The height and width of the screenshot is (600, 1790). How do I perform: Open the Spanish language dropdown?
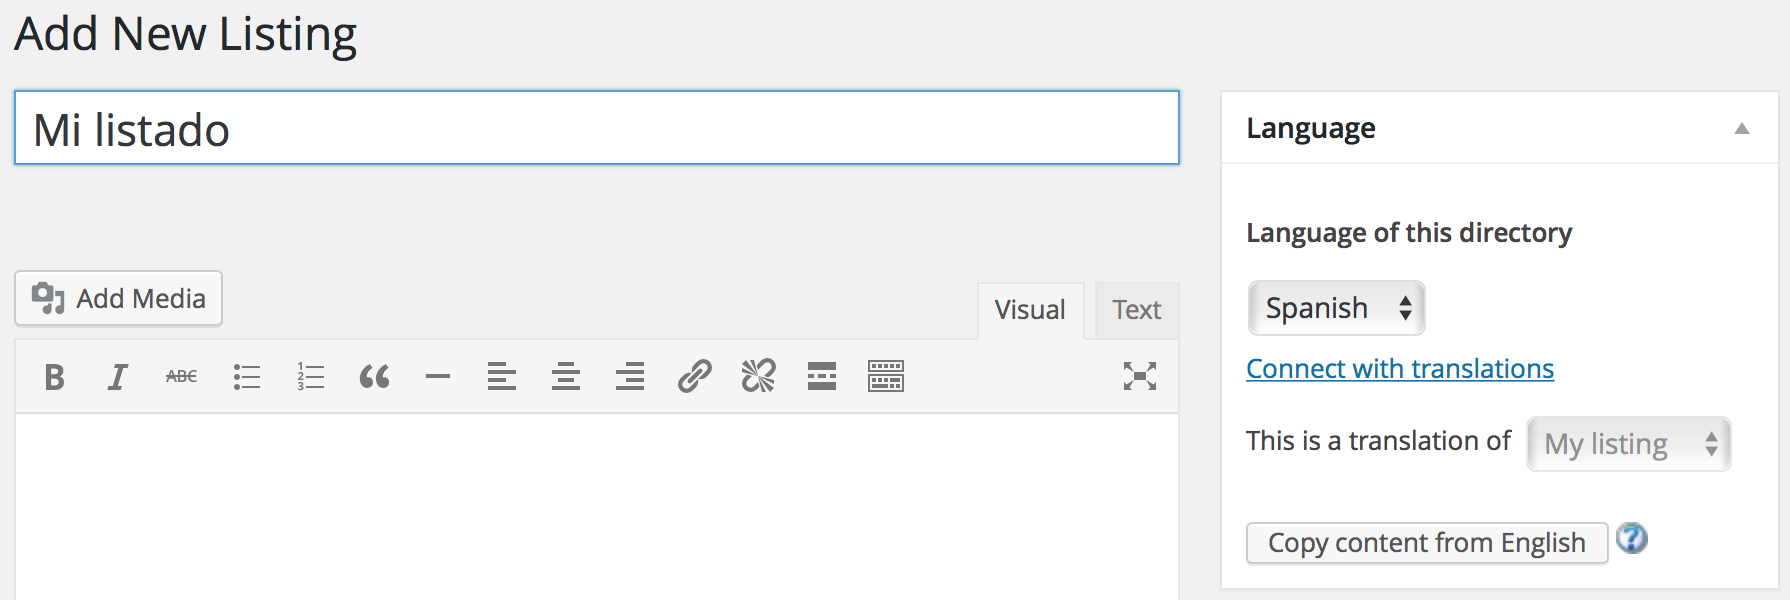click(x=1337, y=308)
